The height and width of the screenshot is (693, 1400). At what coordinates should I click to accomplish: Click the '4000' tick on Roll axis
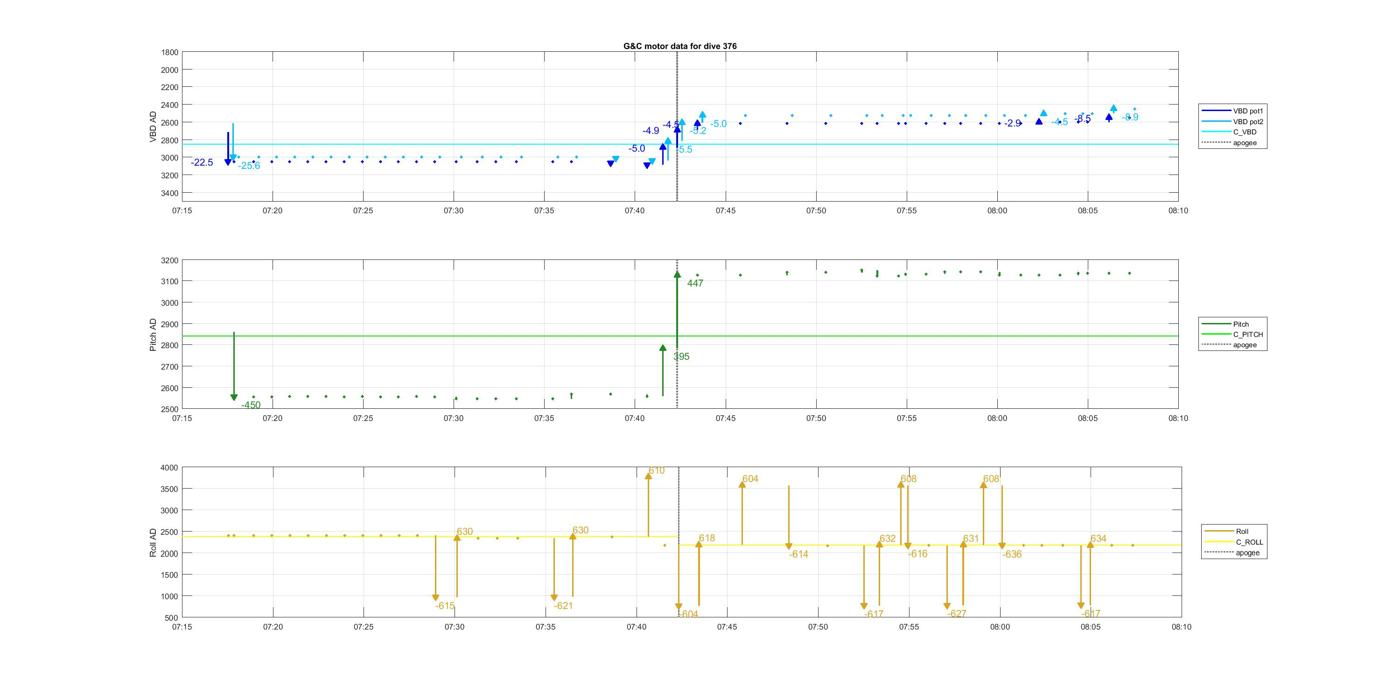170,467
